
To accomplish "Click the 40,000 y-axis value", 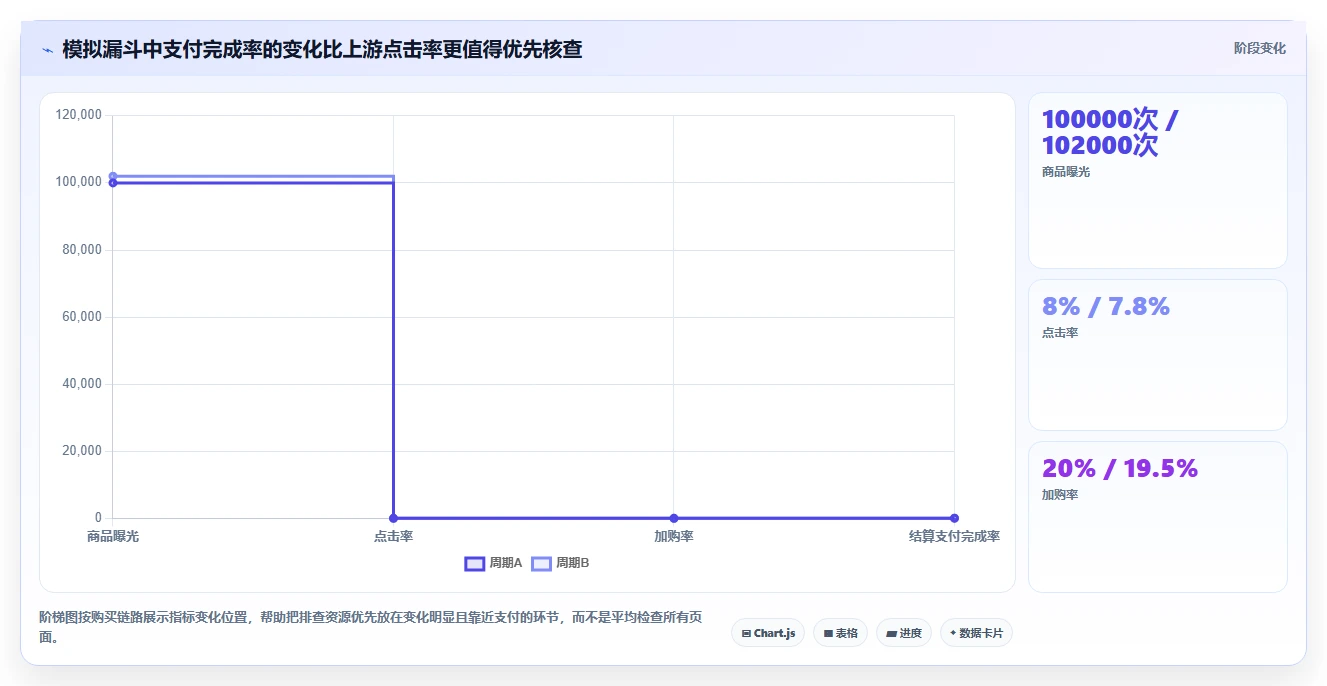I will click(82, 384).
